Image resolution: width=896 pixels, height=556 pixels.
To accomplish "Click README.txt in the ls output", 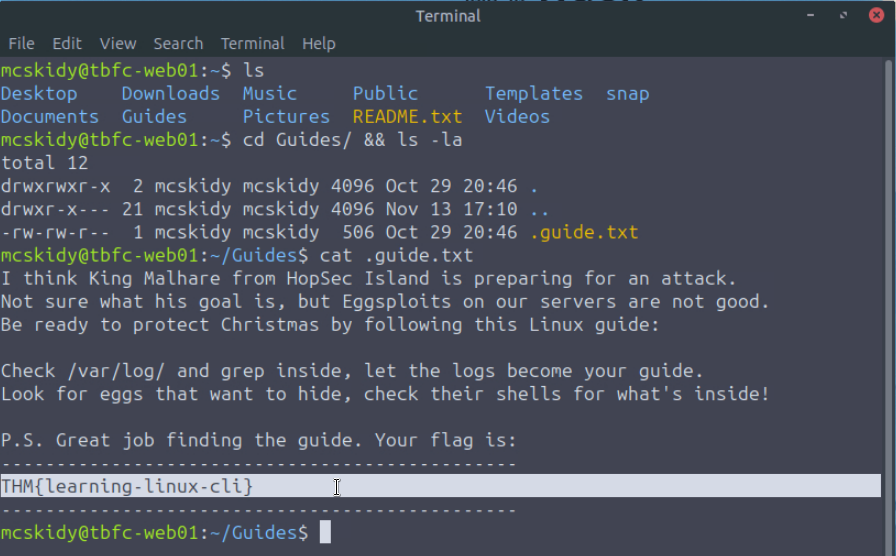I will (407, 117).
